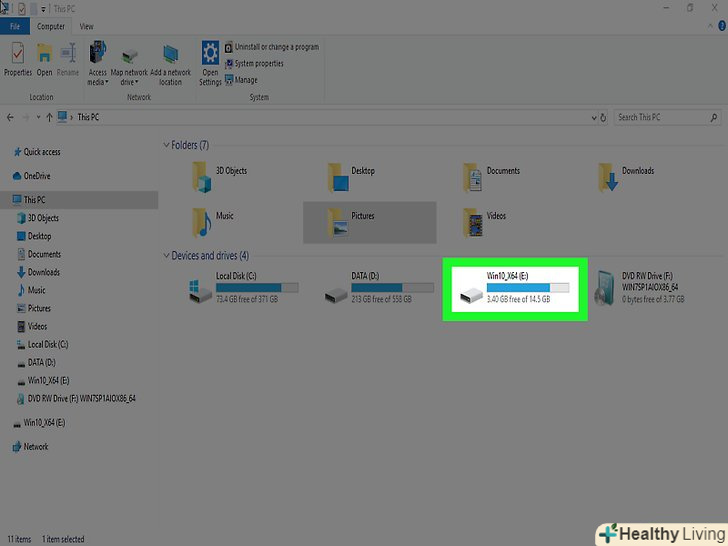Select DVD RW Drive (F:) in navigation pane
The height and width of the screenshot is (546, 728).
pyautogui.click(x=76, y=398)
